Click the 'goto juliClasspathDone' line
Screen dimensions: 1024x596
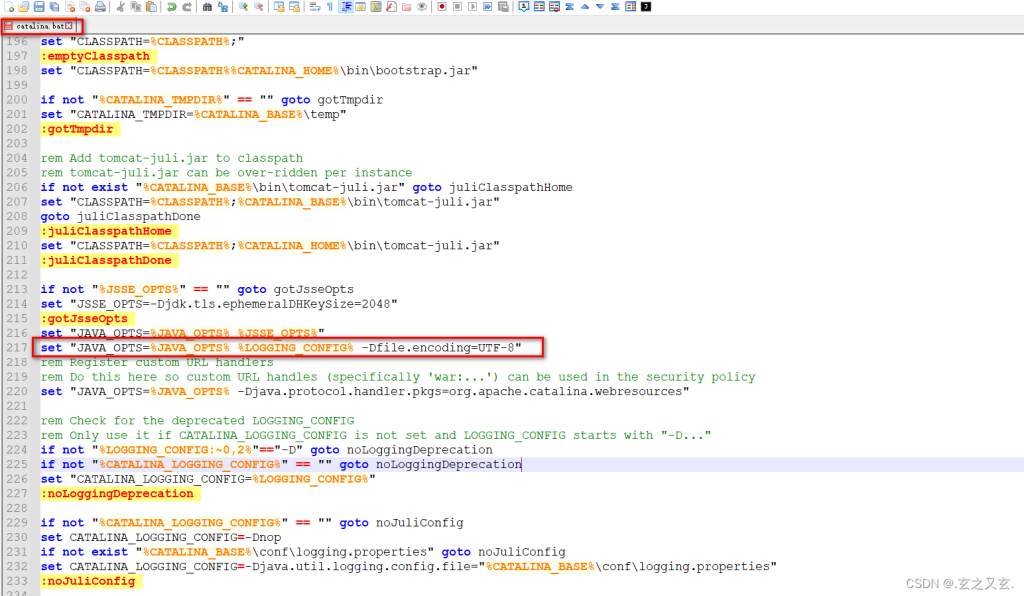[121, 217]
